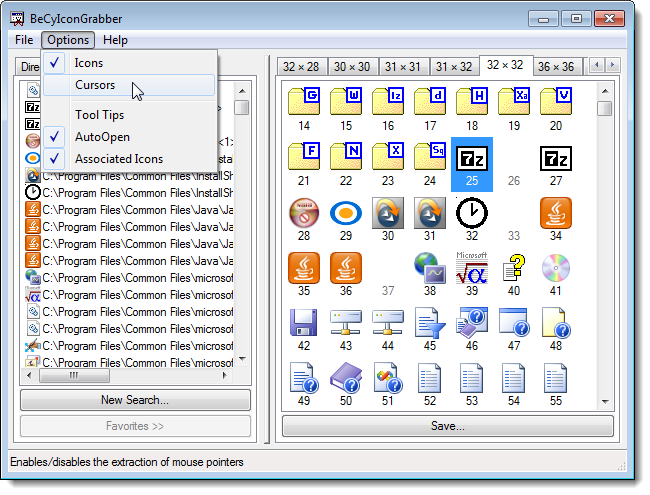Click the Java icon numbered 36
650x495 pixels.
[x=346, y=268]
